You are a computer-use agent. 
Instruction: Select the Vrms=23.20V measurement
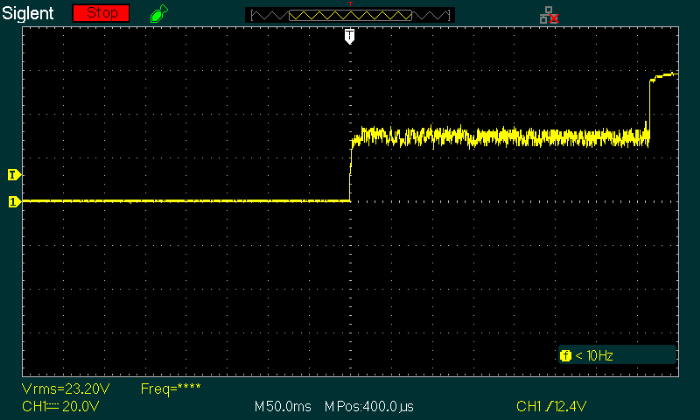pyautogui.click(x=66, y=389)
